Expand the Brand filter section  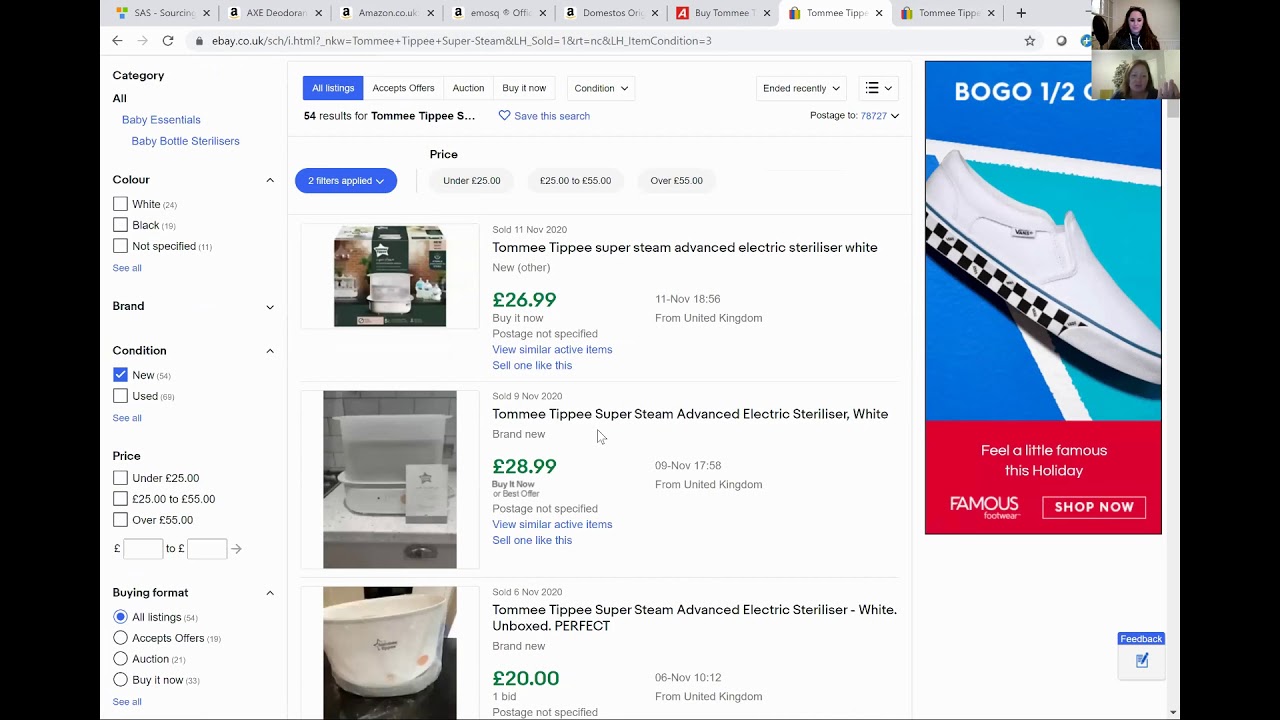[x=270, y=306]
